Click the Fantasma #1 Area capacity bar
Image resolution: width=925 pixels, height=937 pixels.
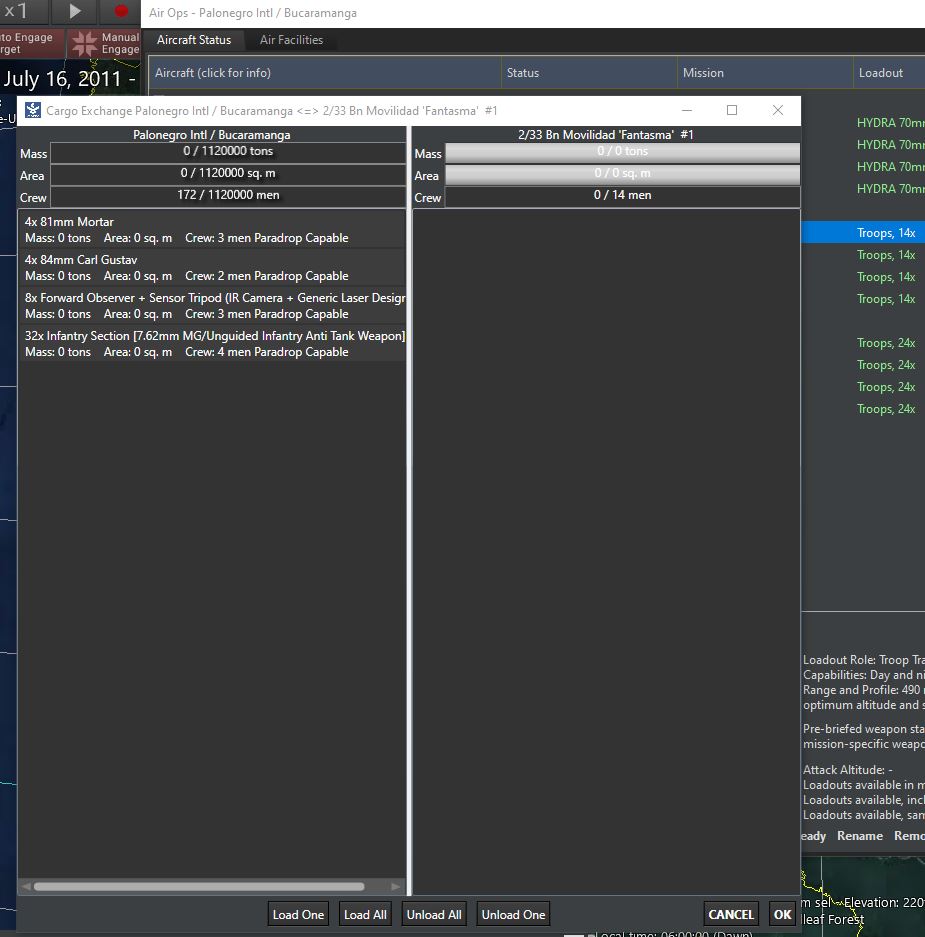pyautogui.click(x=623, y=174)
